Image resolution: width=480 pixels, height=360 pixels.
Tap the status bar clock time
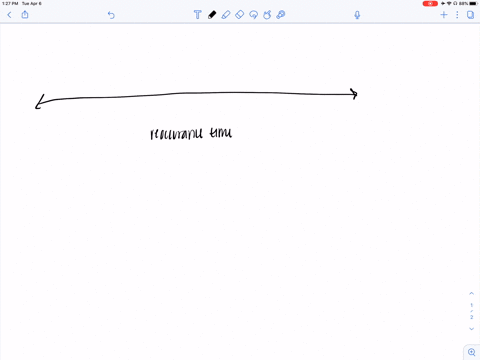click(x=10, y=4)
